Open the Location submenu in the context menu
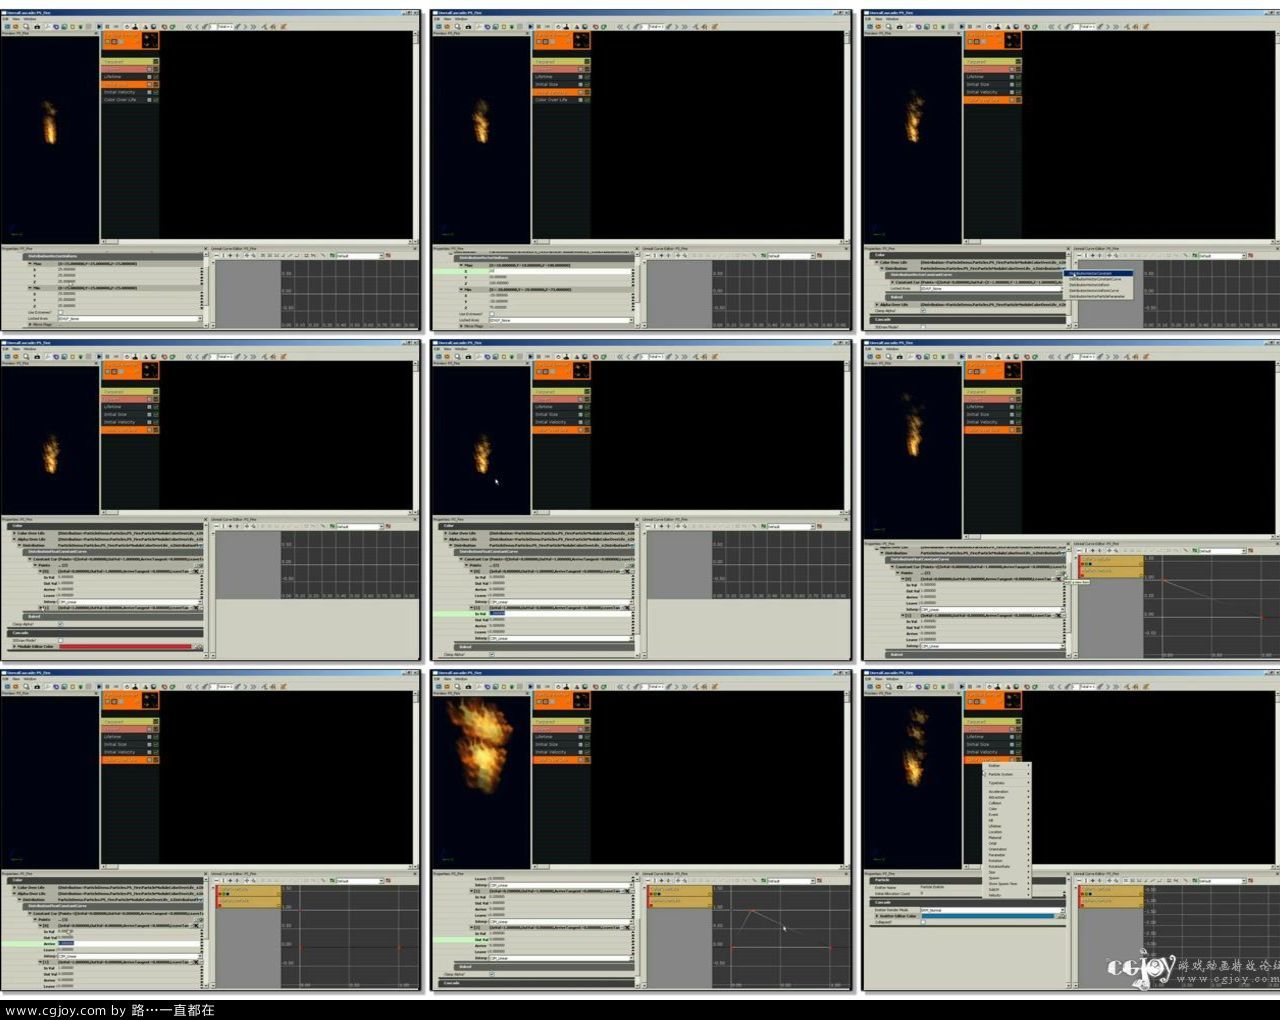The width and height of the screenshot is (1280, 1020). (1007, 832)
